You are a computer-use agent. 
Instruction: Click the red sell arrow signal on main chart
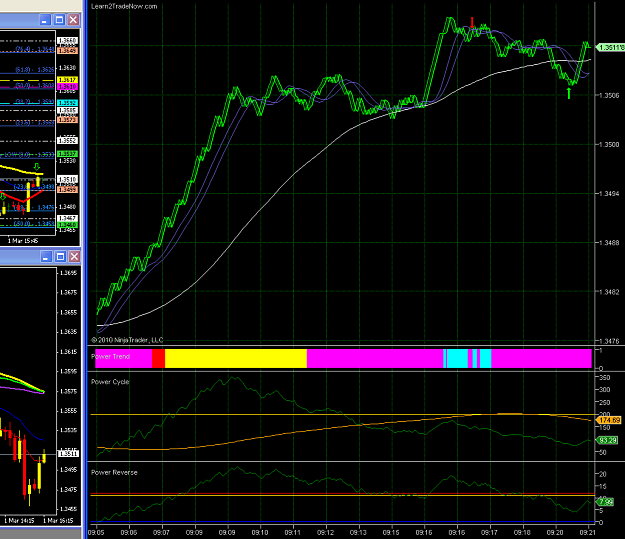coord(472,22)
